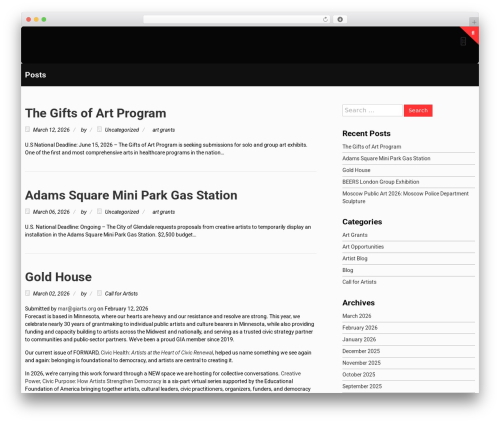The image size is (500, 423).
Task: Click the Posts page heading
Action: [x=35, y=75]
